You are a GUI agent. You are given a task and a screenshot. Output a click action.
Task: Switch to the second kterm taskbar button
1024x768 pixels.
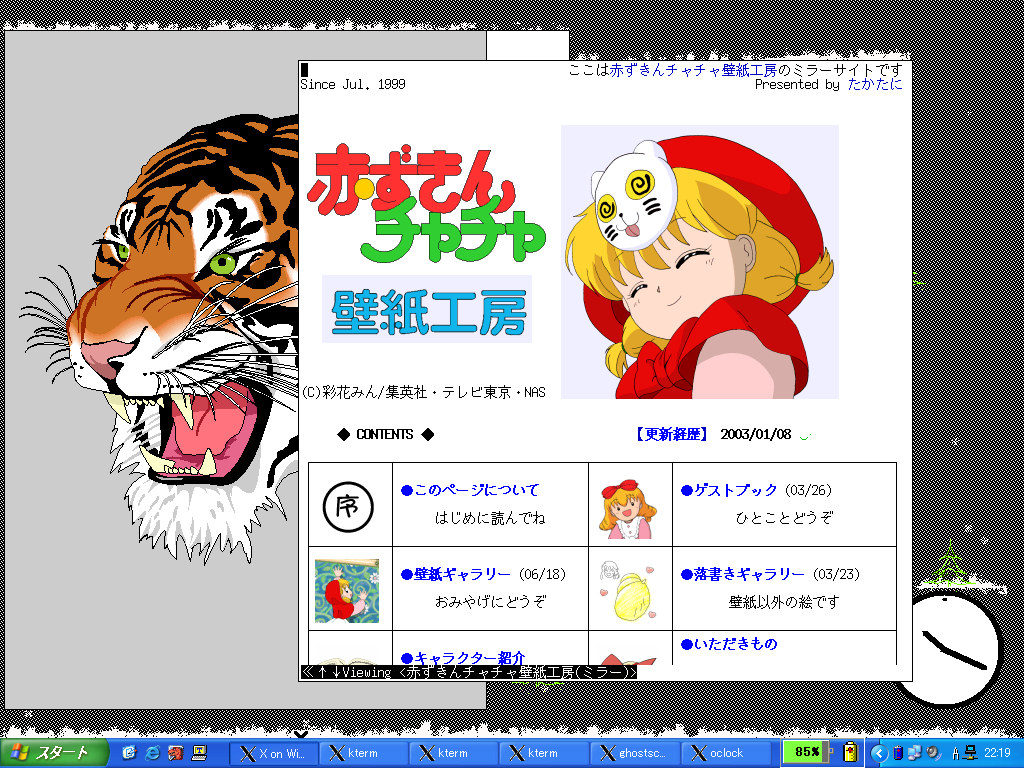point(455,754)
